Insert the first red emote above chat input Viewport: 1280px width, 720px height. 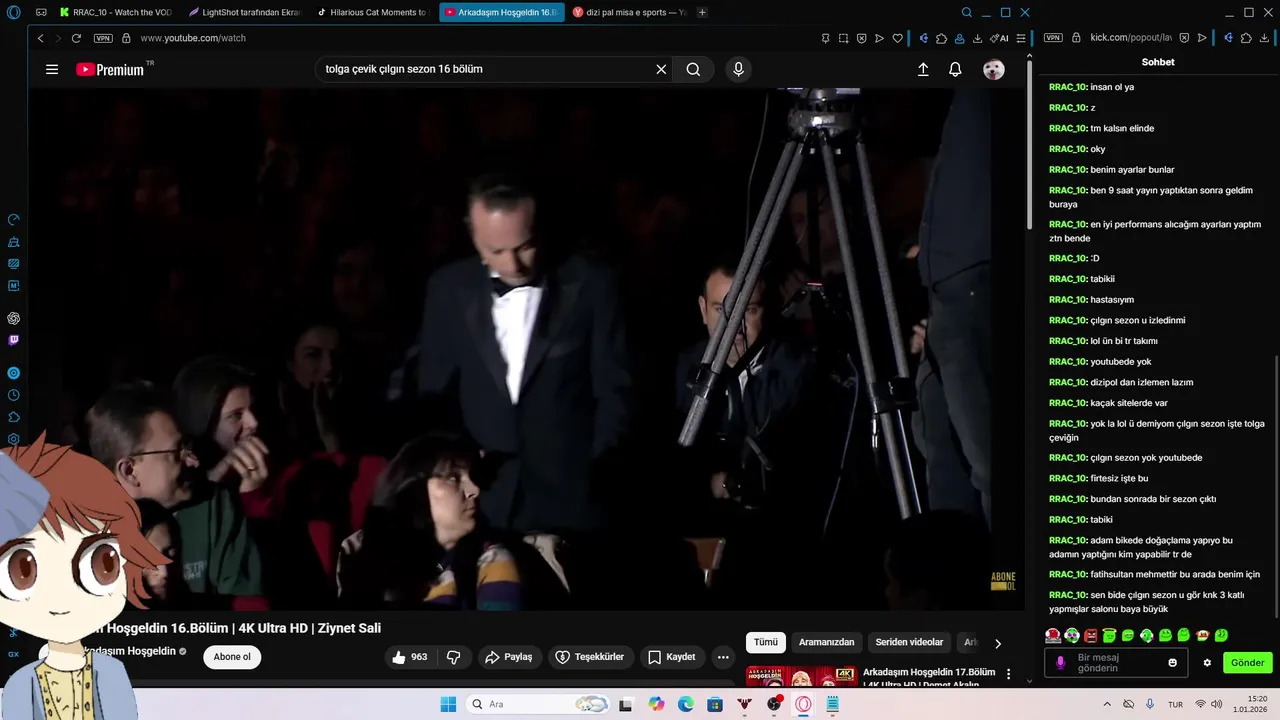pyautogui.click(x=1053, y=635)
